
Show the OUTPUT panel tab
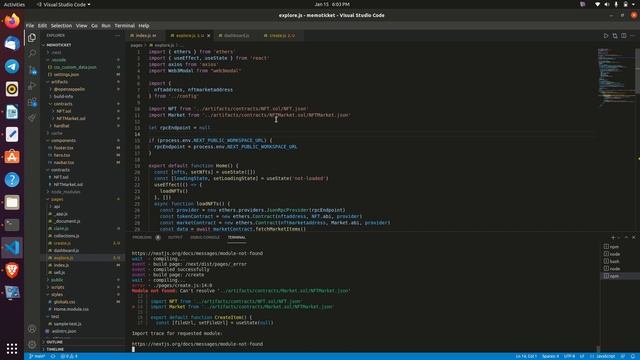point(175,237)
